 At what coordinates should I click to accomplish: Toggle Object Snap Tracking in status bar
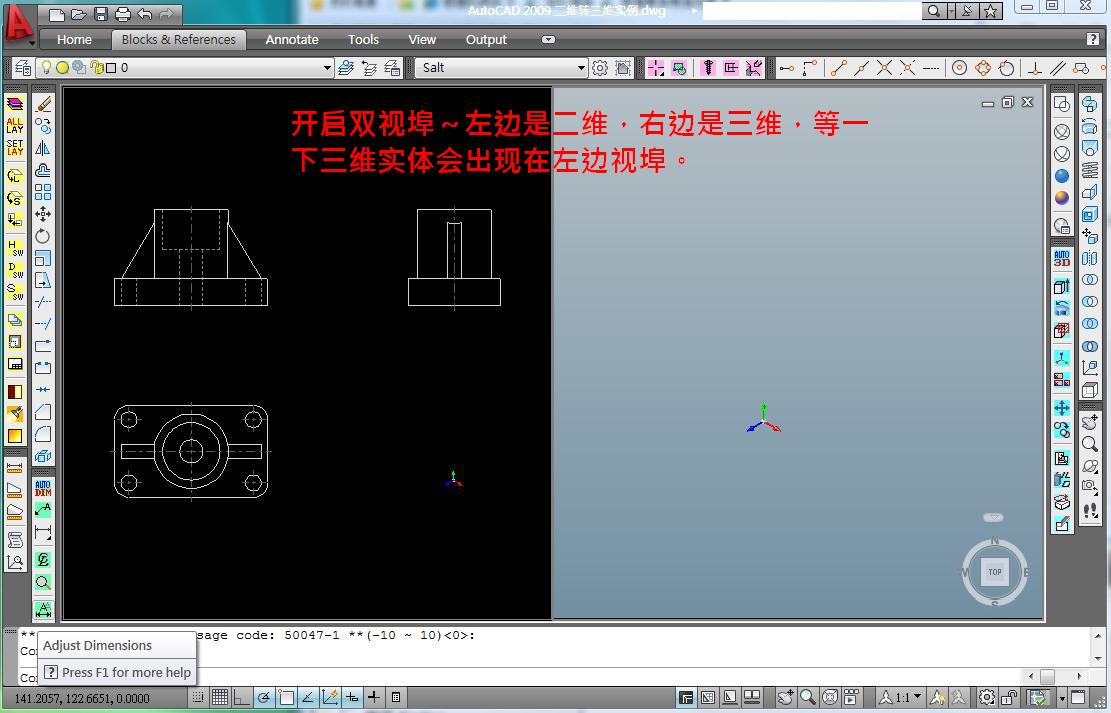(x=308, y=697)
